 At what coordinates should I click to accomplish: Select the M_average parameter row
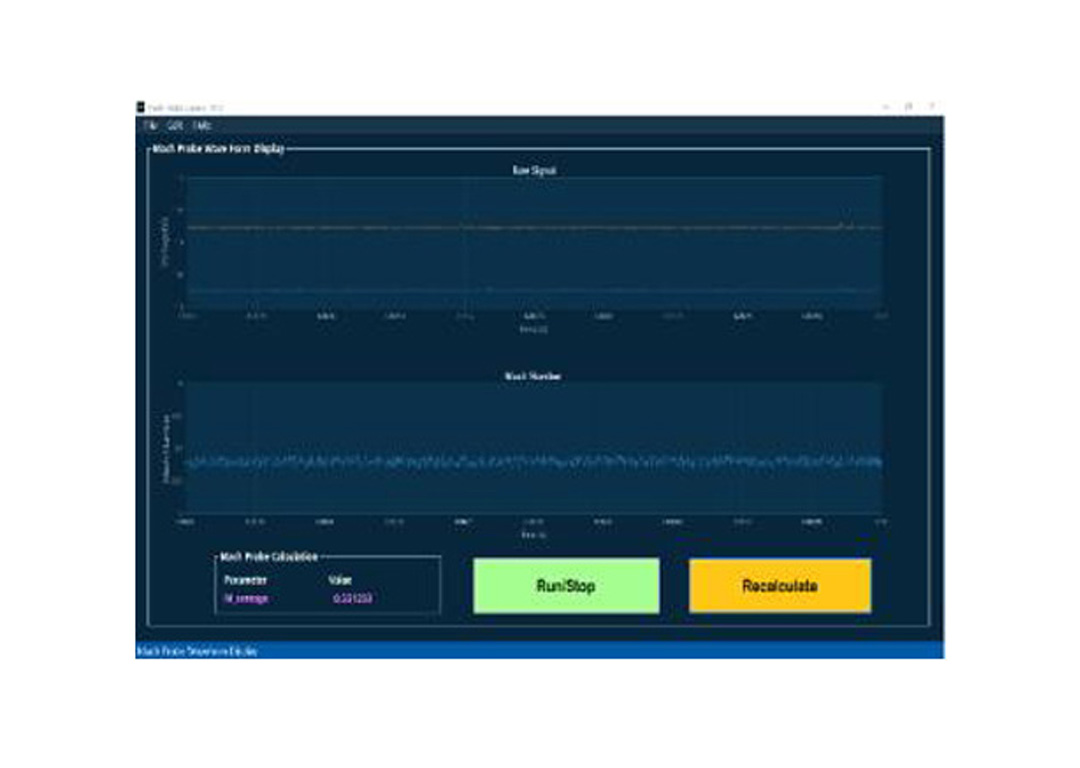tap(246, 599)
